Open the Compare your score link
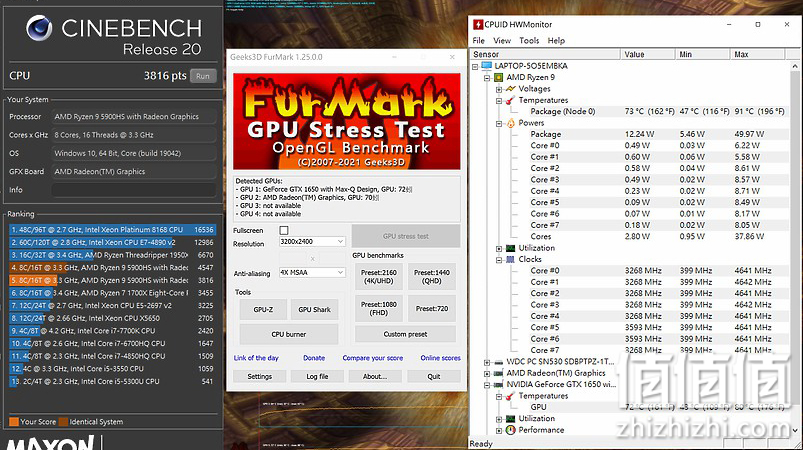Screen dimensions: 803x450 (x=373, y=358)
